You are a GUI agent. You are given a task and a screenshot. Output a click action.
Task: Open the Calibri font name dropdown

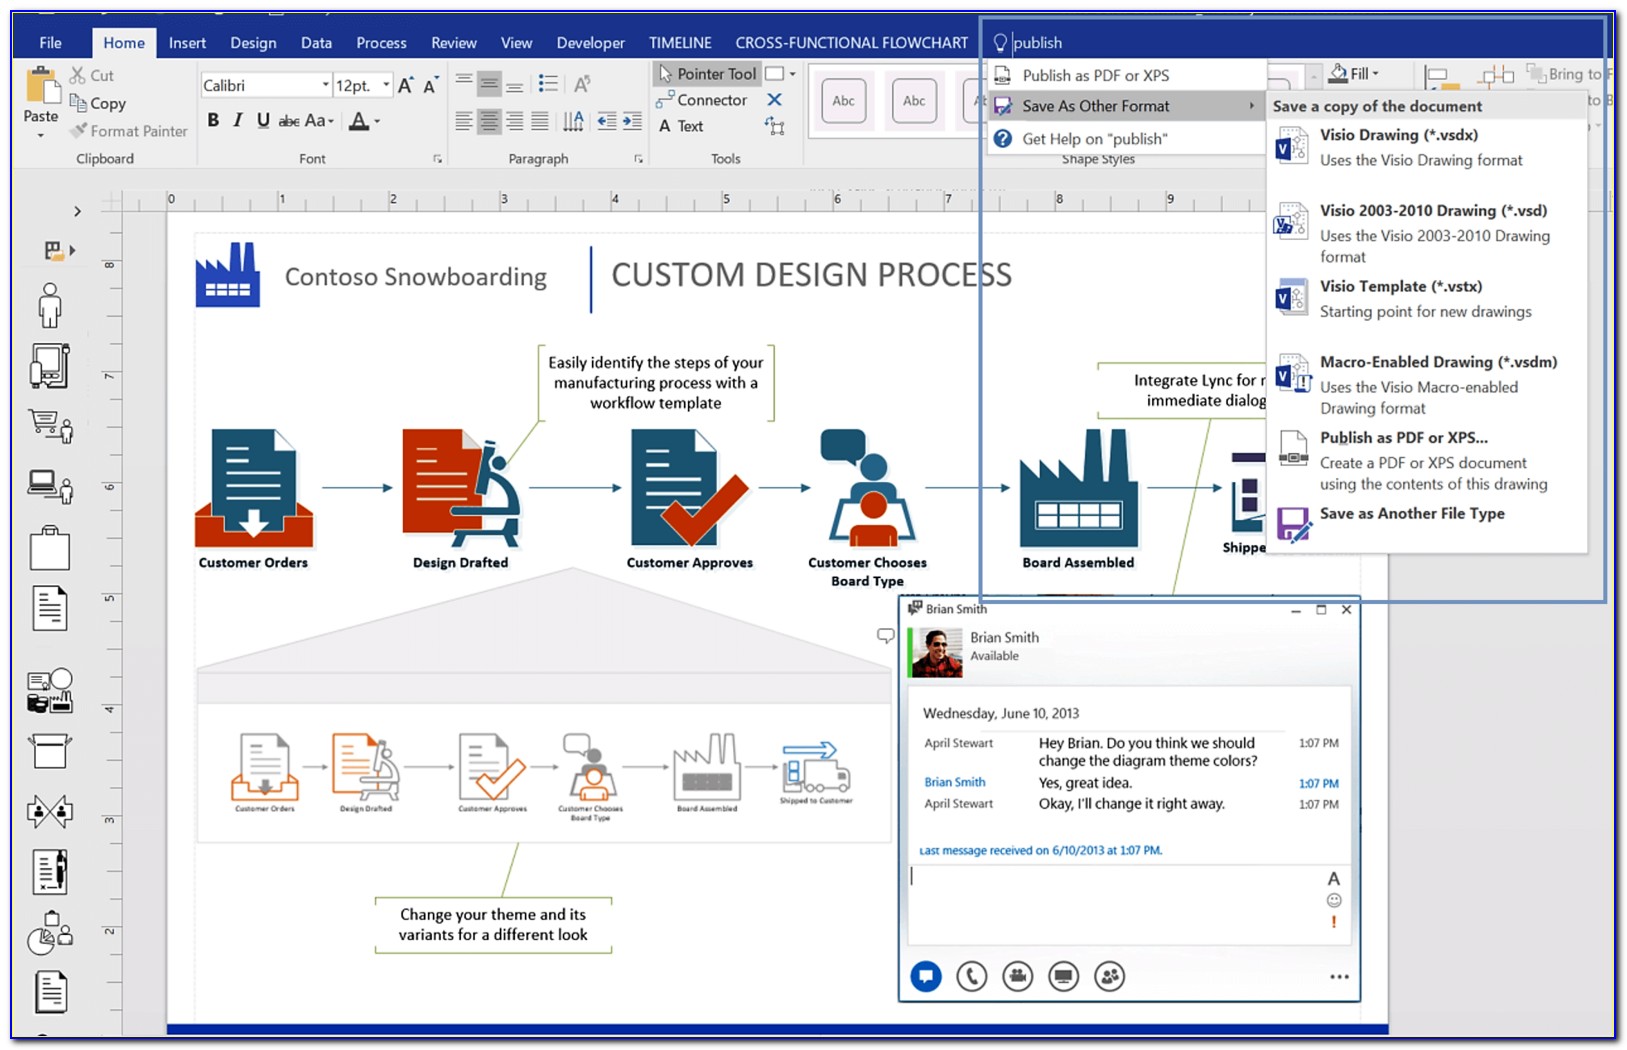click(326, 85)
